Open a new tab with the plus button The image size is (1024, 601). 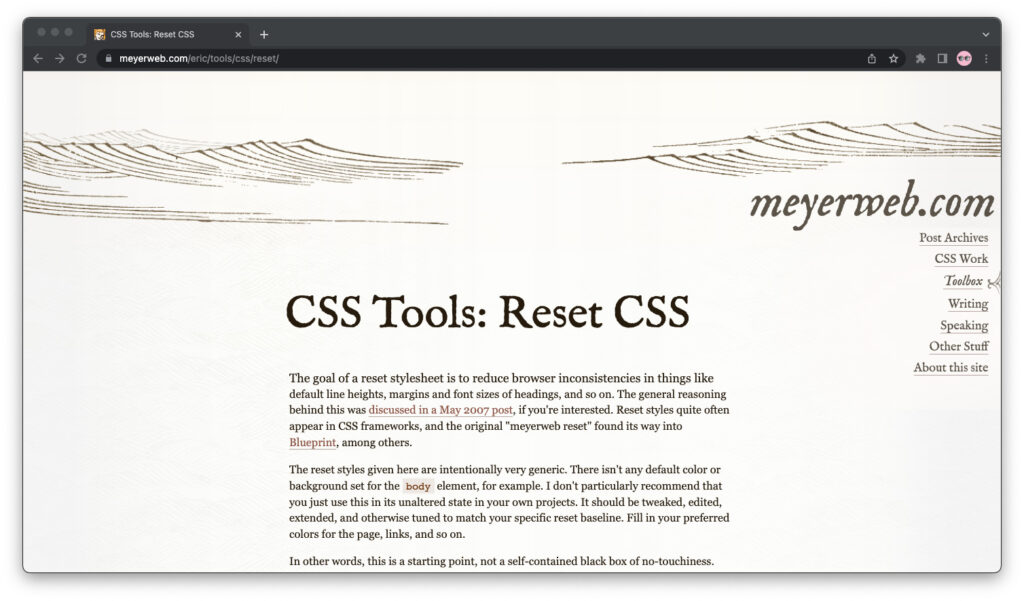(264, 35)
